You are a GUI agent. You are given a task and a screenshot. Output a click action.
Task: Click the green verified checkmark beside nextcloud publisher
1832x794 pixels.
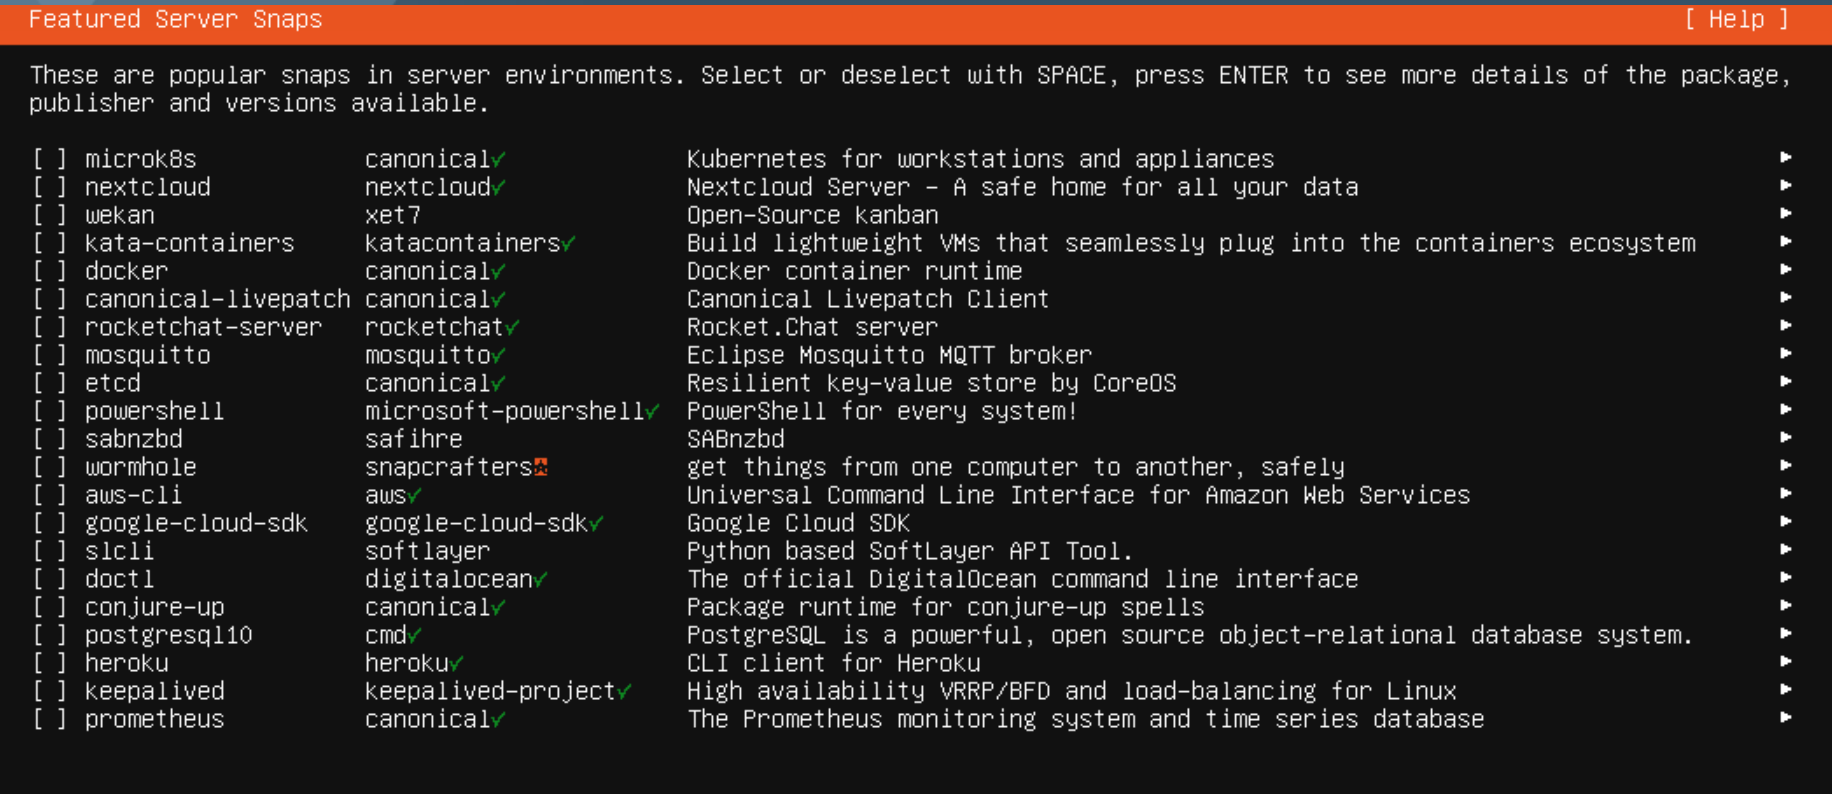[x=498, y=187]
